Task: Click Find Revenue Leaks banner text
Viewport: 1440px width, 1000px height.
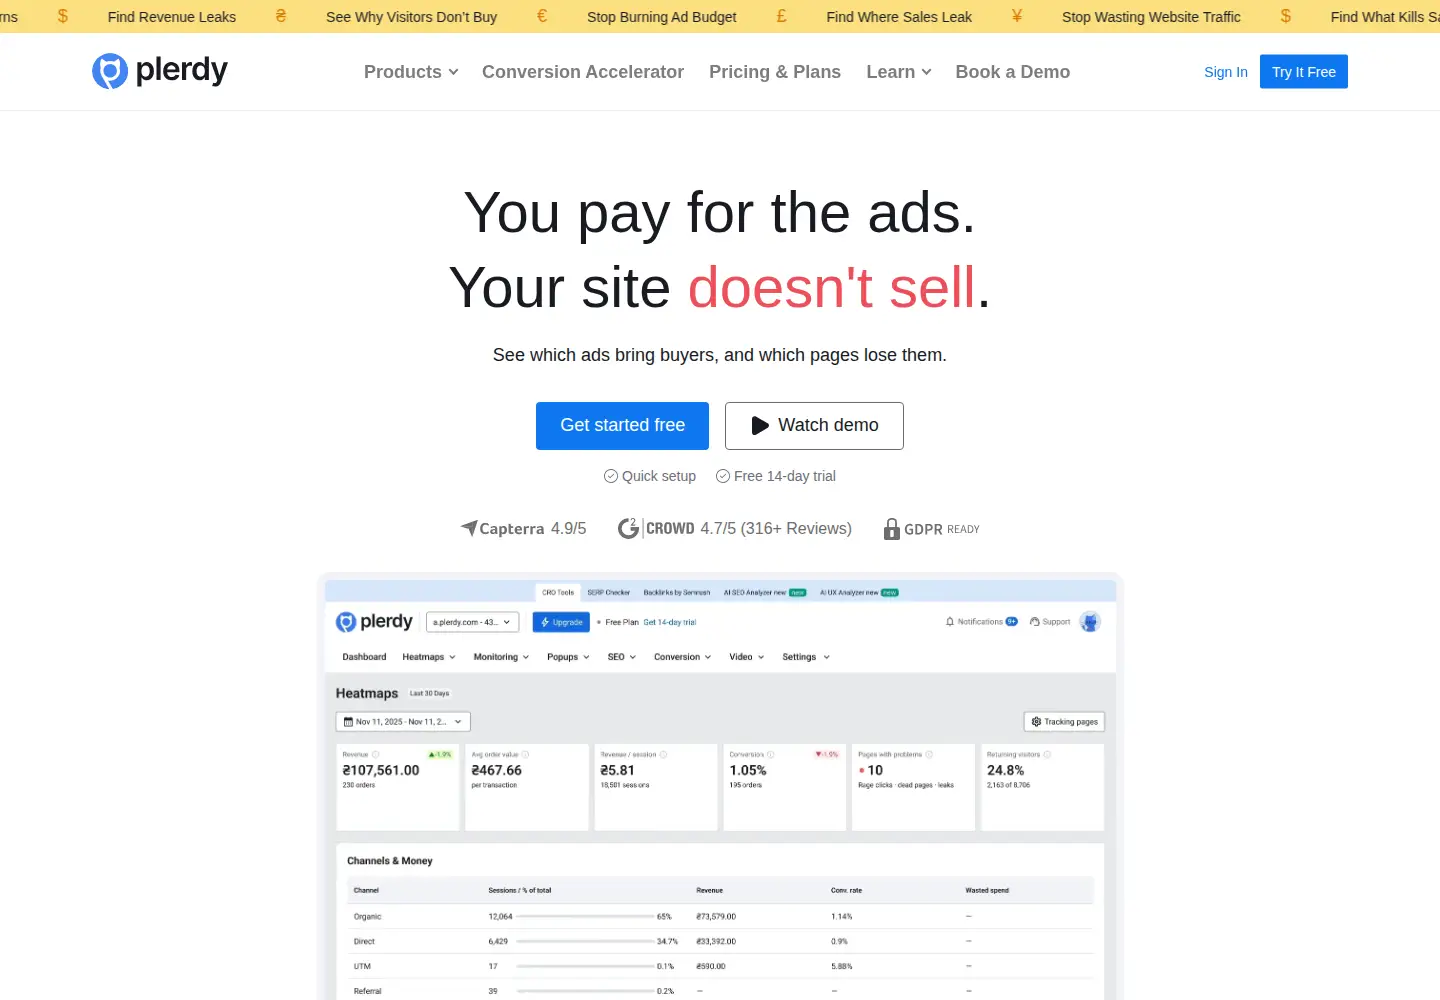Action: (x=172, y=17)
